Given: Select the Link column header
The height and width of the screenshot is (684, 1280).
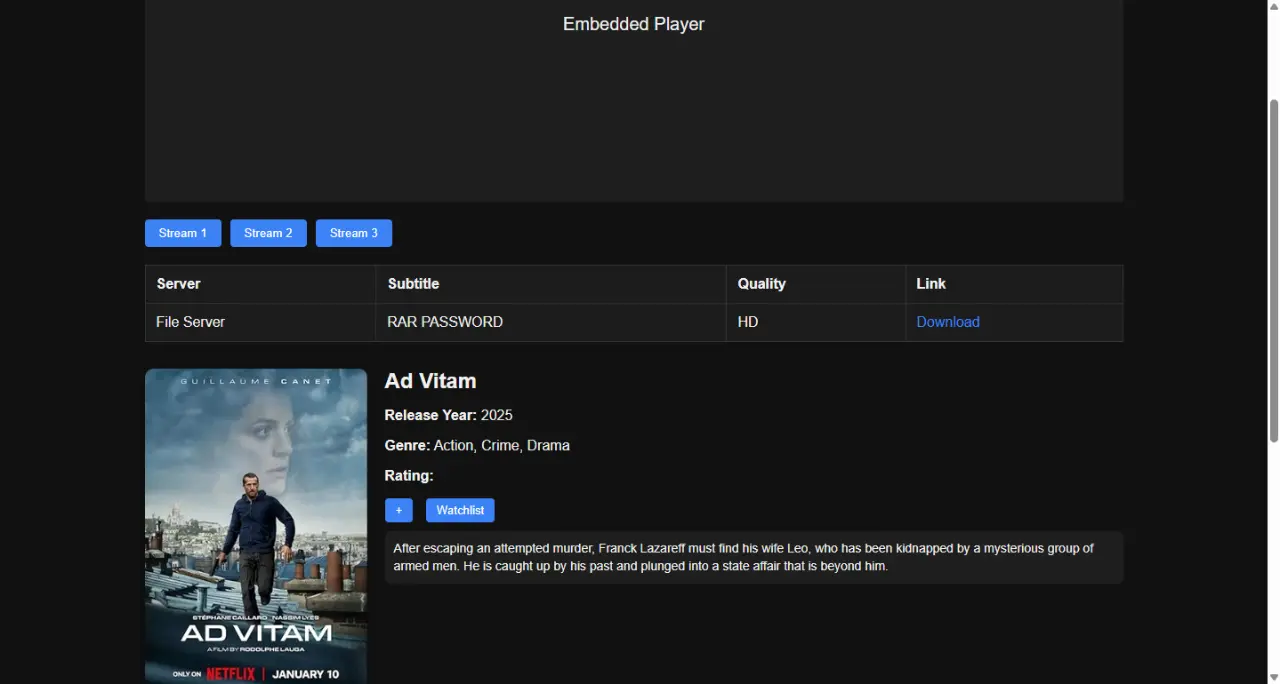Looking at the screenshot, I should [x=1014, y=284].
